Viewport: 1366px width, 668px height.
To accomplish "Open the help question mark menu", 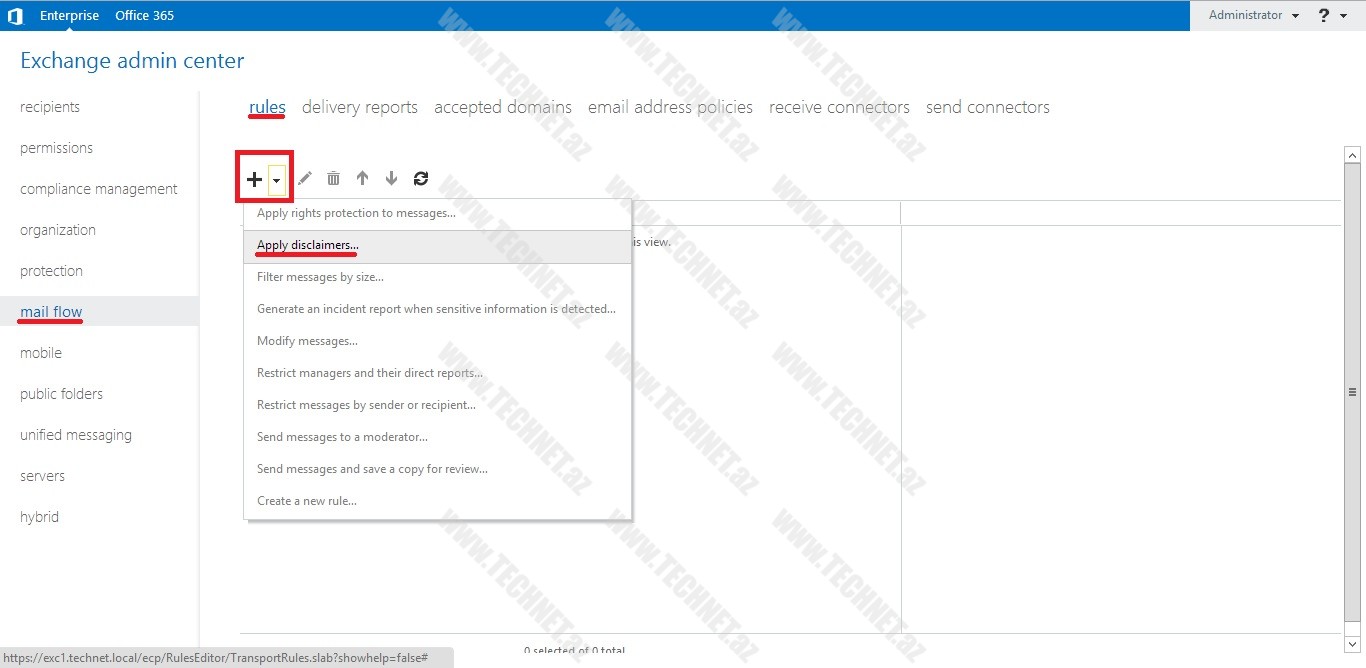I will click(1331, 15).
